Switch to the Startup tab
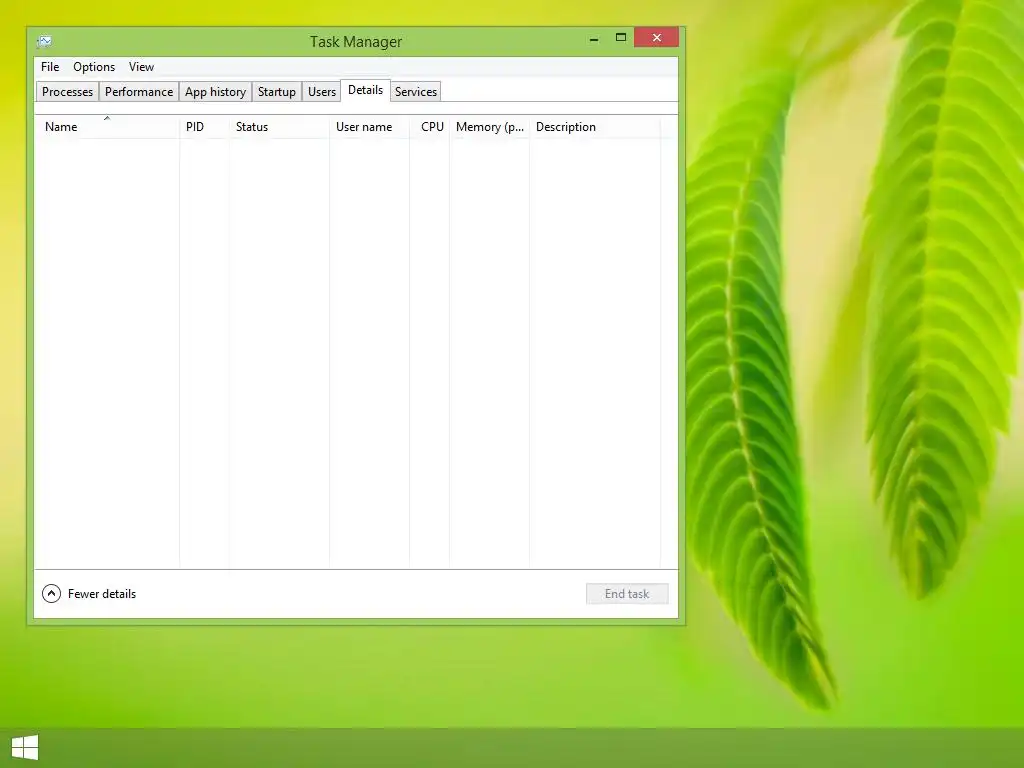Viewport: 1024px width, 768px height. [277, 91]
